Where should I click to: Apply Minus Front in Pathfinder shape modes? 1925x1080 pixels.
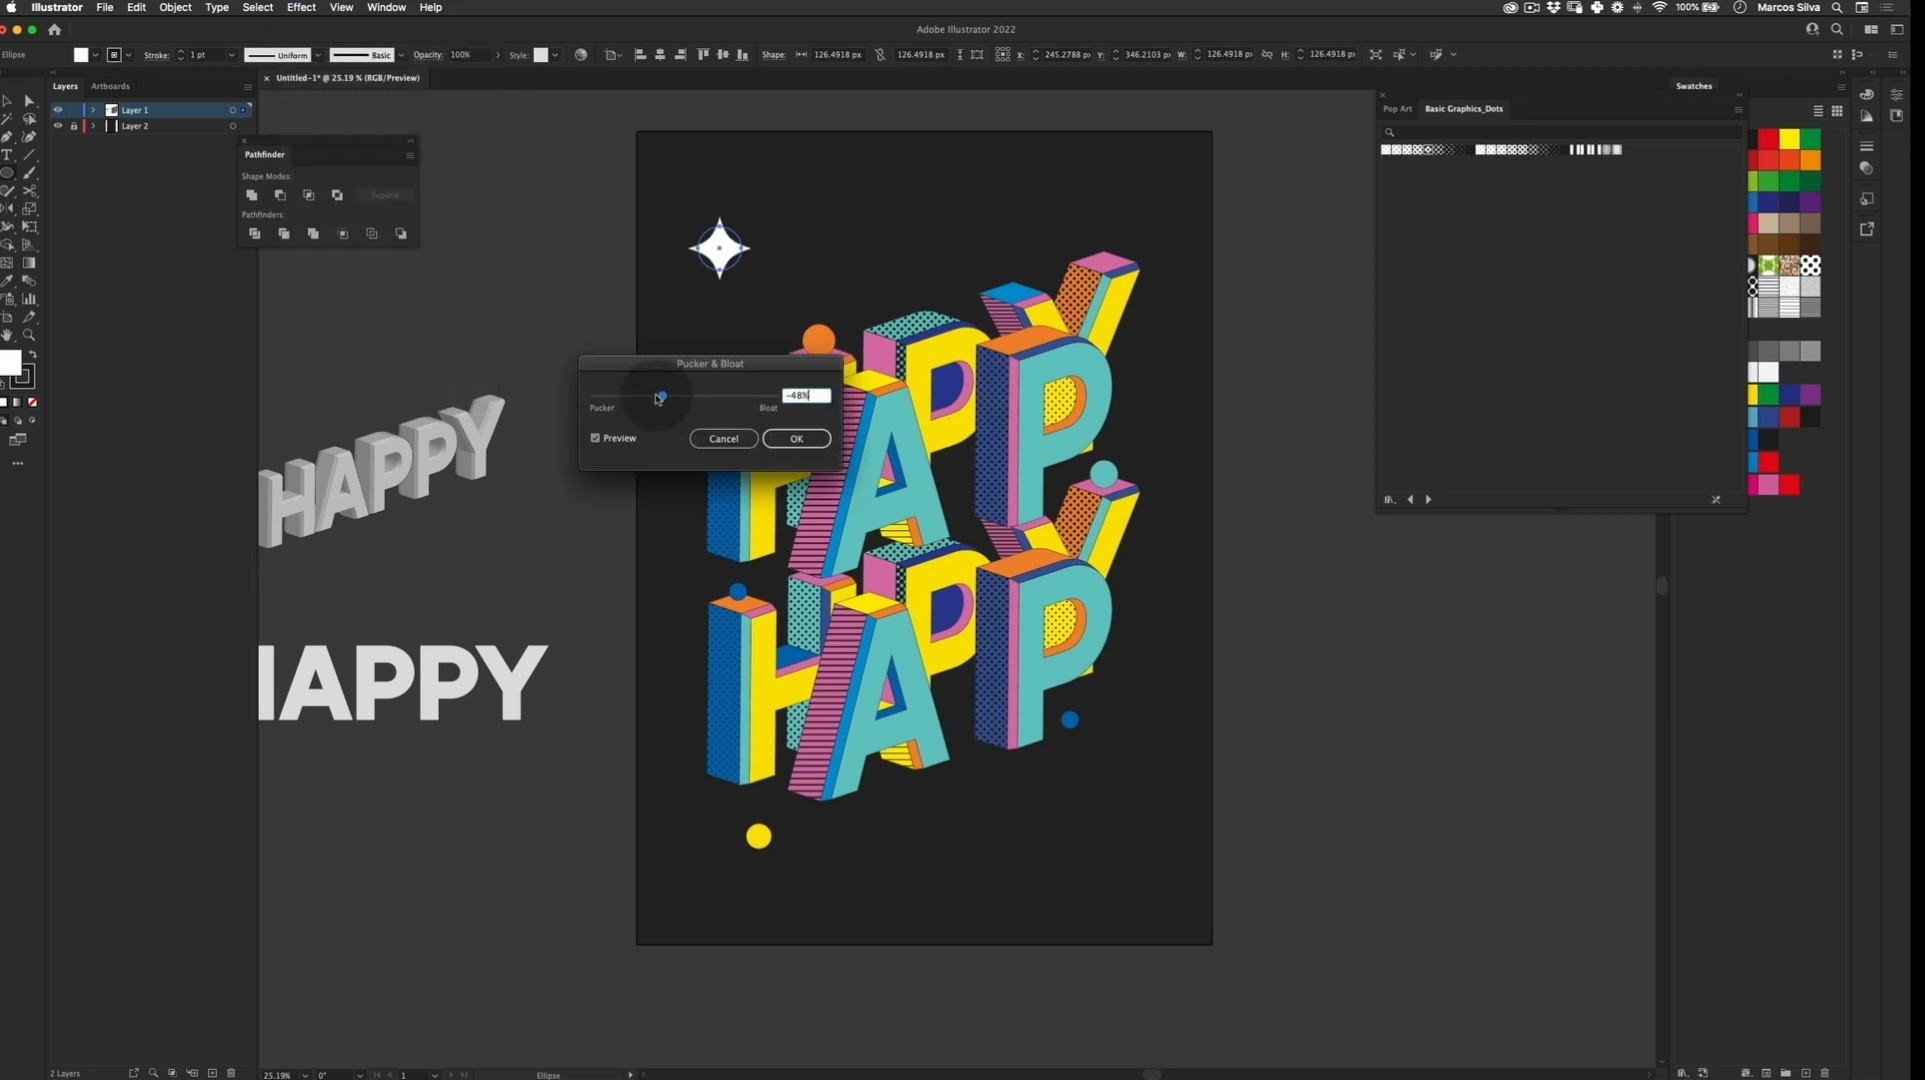click(280, 195)
